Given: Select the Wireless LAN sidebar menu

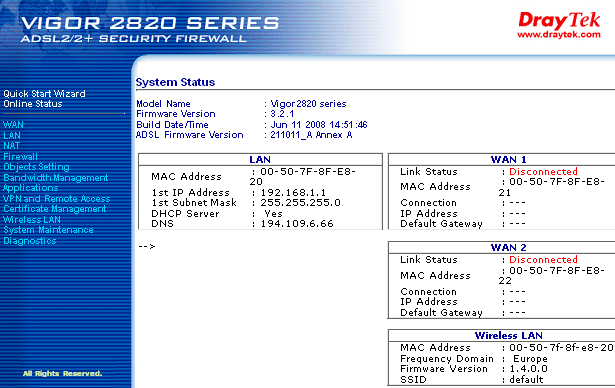Looking at the screenshot, I should point(32,220).
